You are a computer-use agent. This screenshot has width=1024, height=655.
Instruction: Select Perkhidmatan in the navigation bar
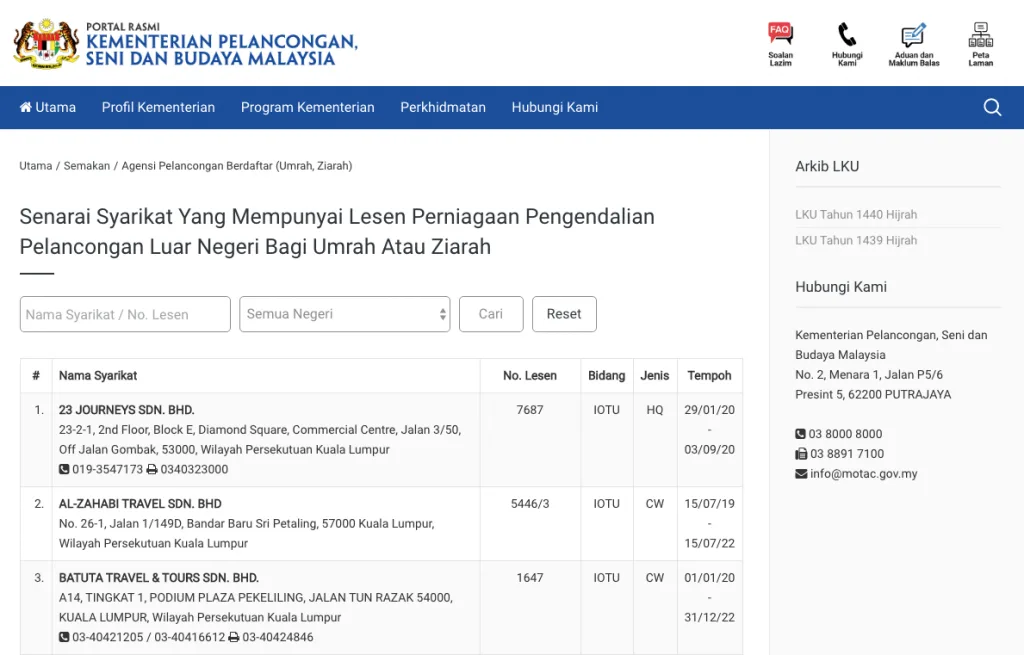coord(443,108)
